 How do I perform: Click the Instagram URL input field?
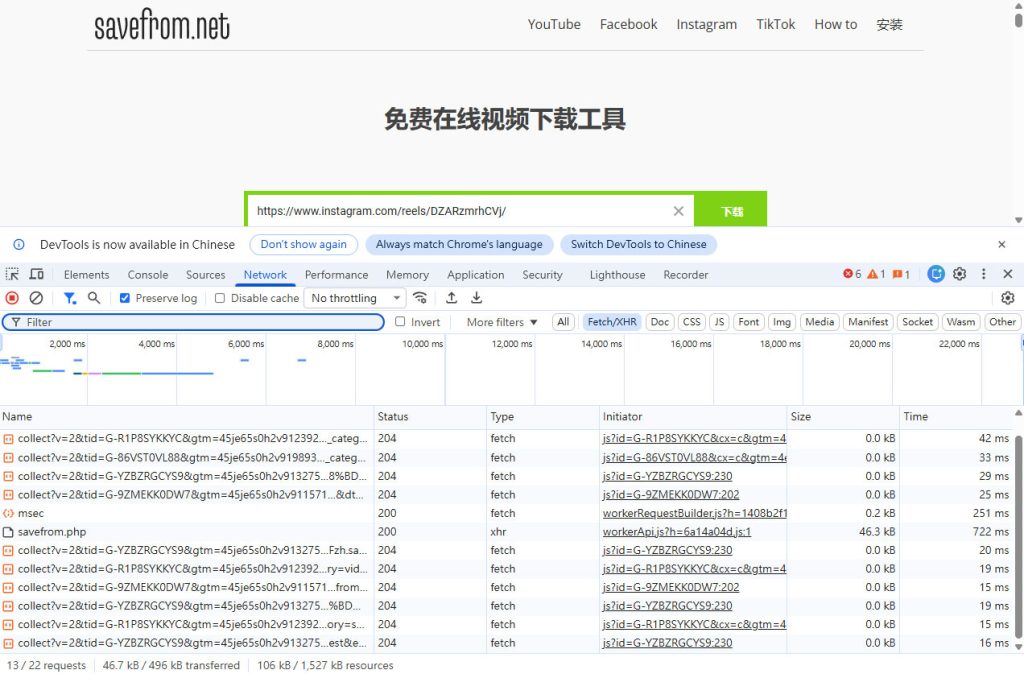point(460,211)
